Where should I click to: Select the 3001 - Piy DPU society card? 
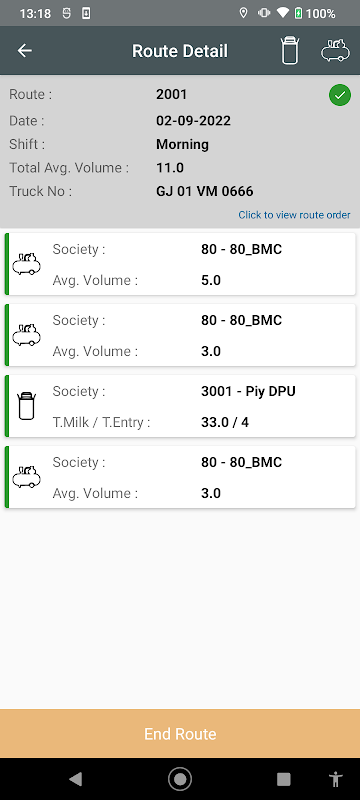pyautogui.click(x=180, y=406)
